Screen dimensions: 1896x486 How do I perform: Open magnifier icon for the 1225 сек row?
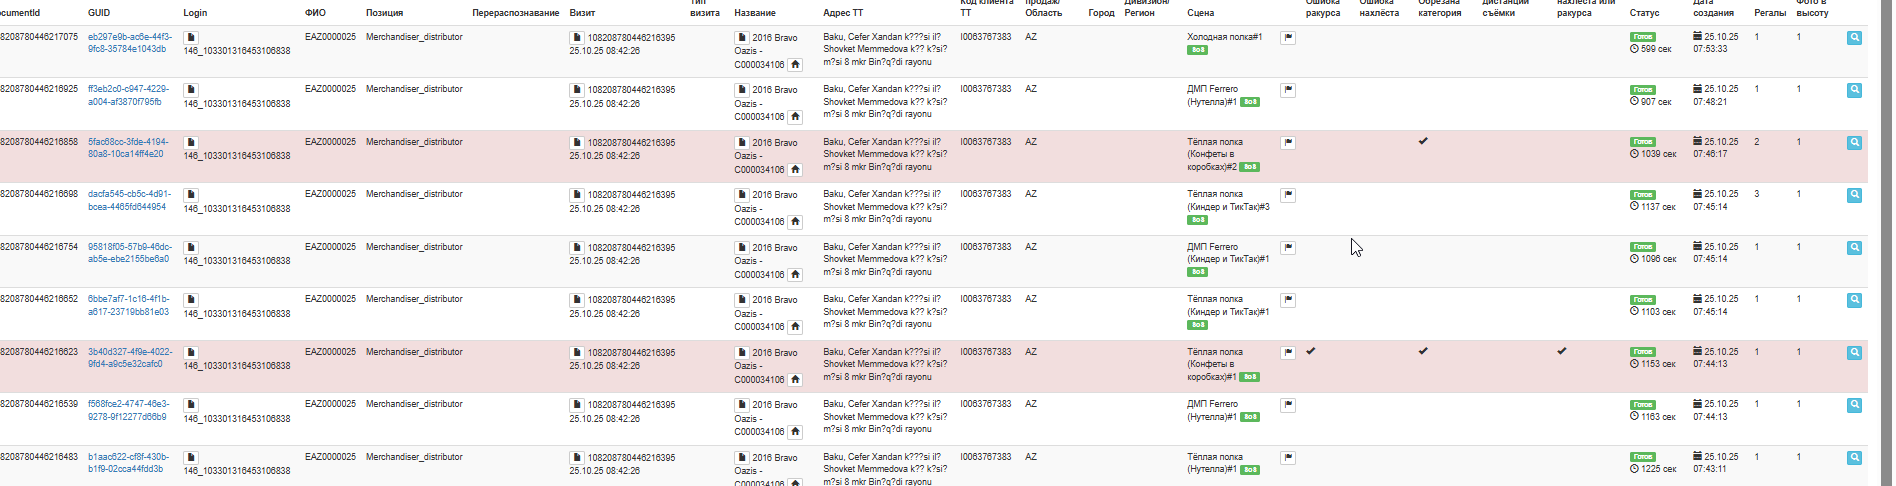click(1854, 458)
